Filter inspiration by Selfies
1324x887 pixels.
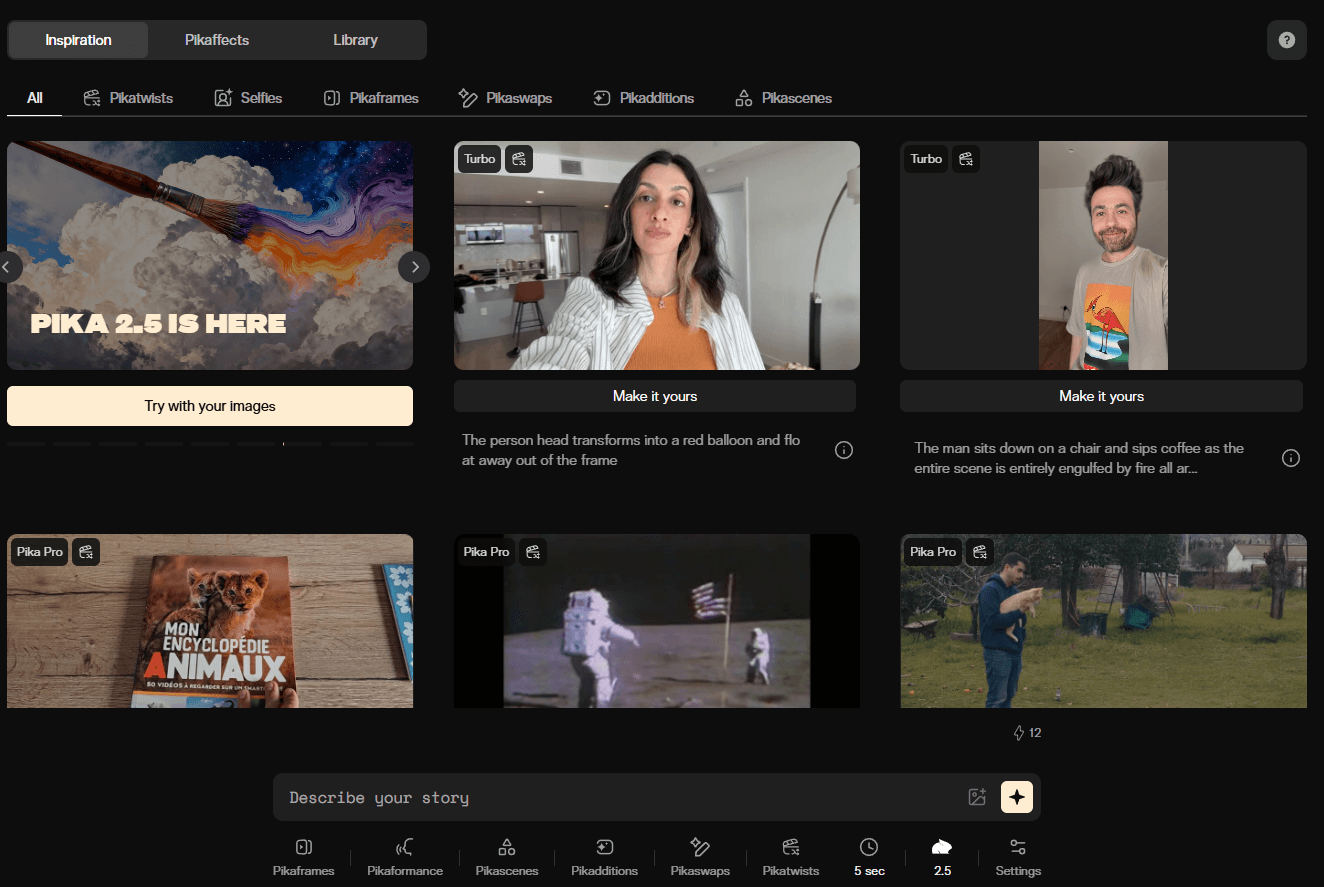click(x=248, y=98)
